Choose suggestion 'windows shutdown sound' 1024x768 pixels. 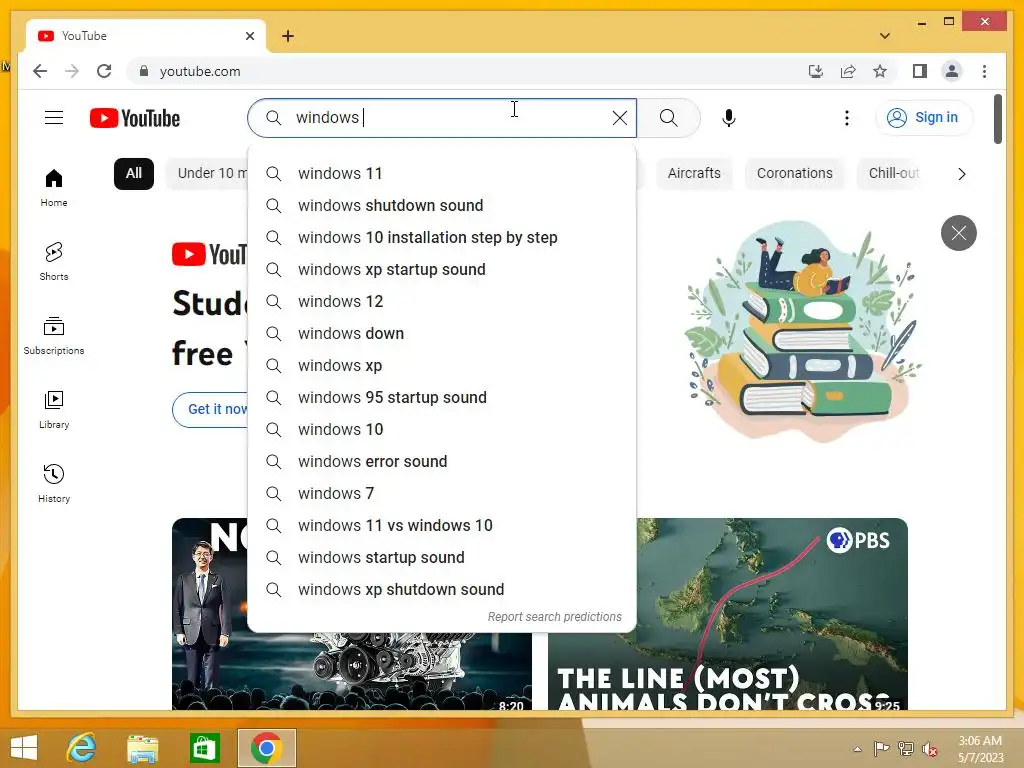coord(442,206)
